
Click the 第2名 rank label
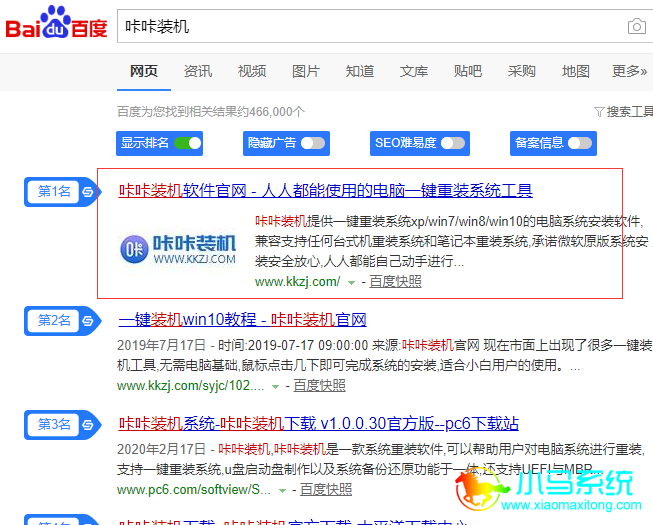tap(54, 321)
